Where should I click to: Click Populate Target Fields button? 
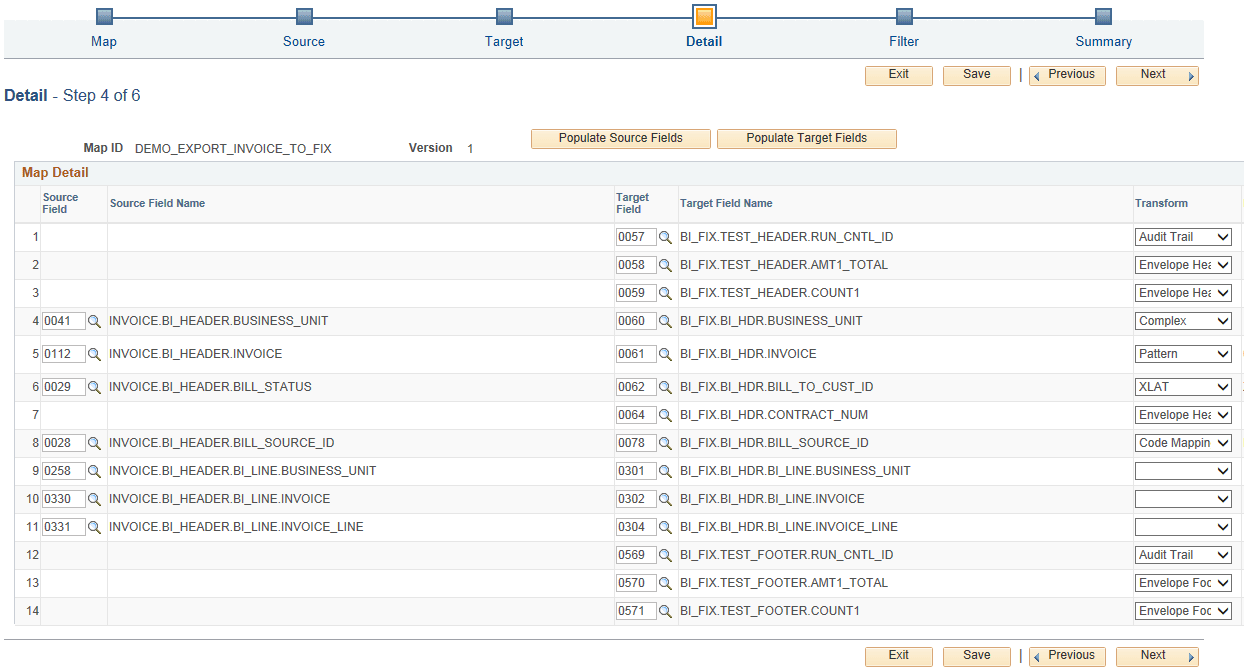807,139
